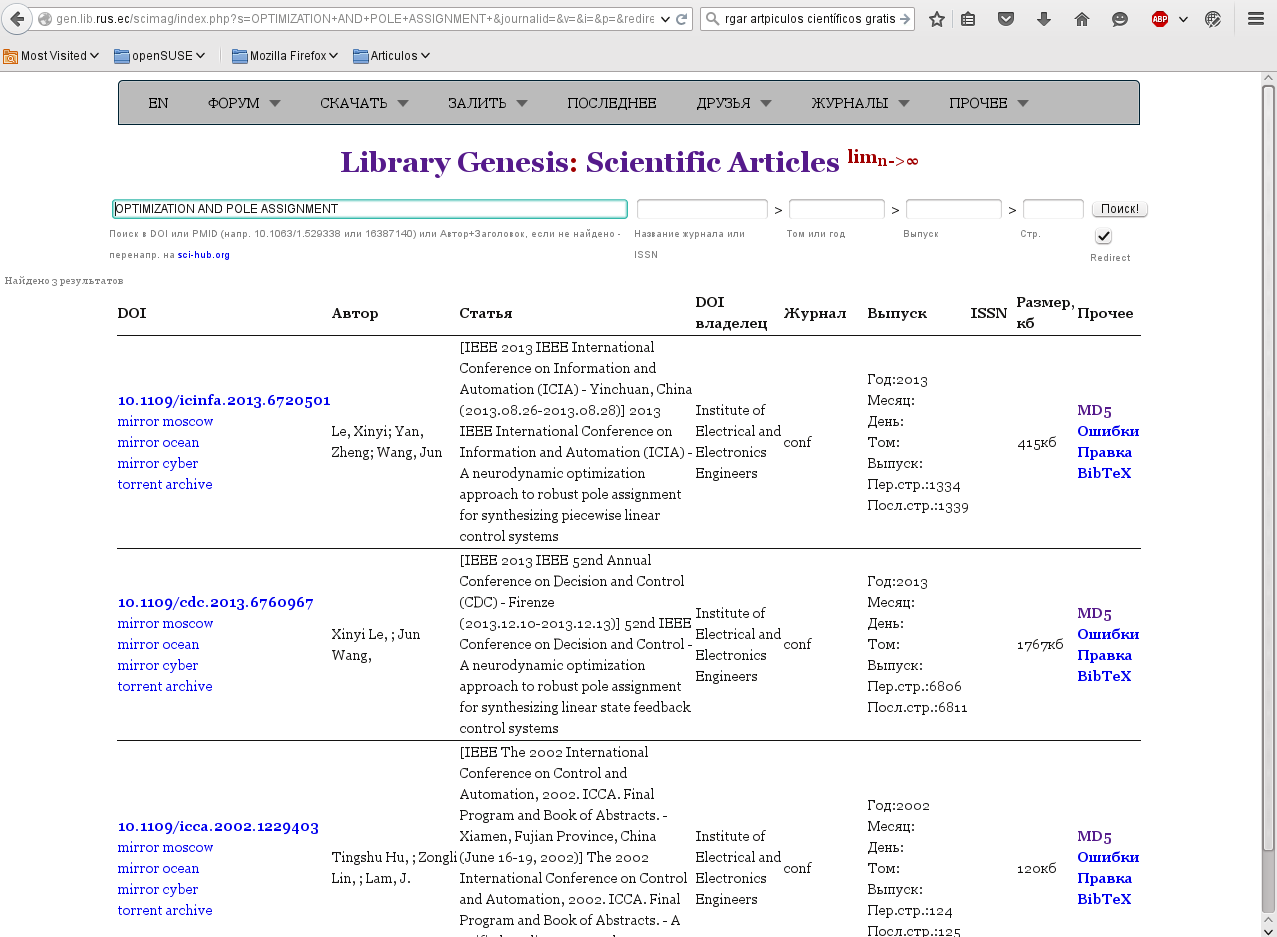Click the search magnifier icon in search box
Viewport: 1277px width, 937px height.
tap(712, 19)
